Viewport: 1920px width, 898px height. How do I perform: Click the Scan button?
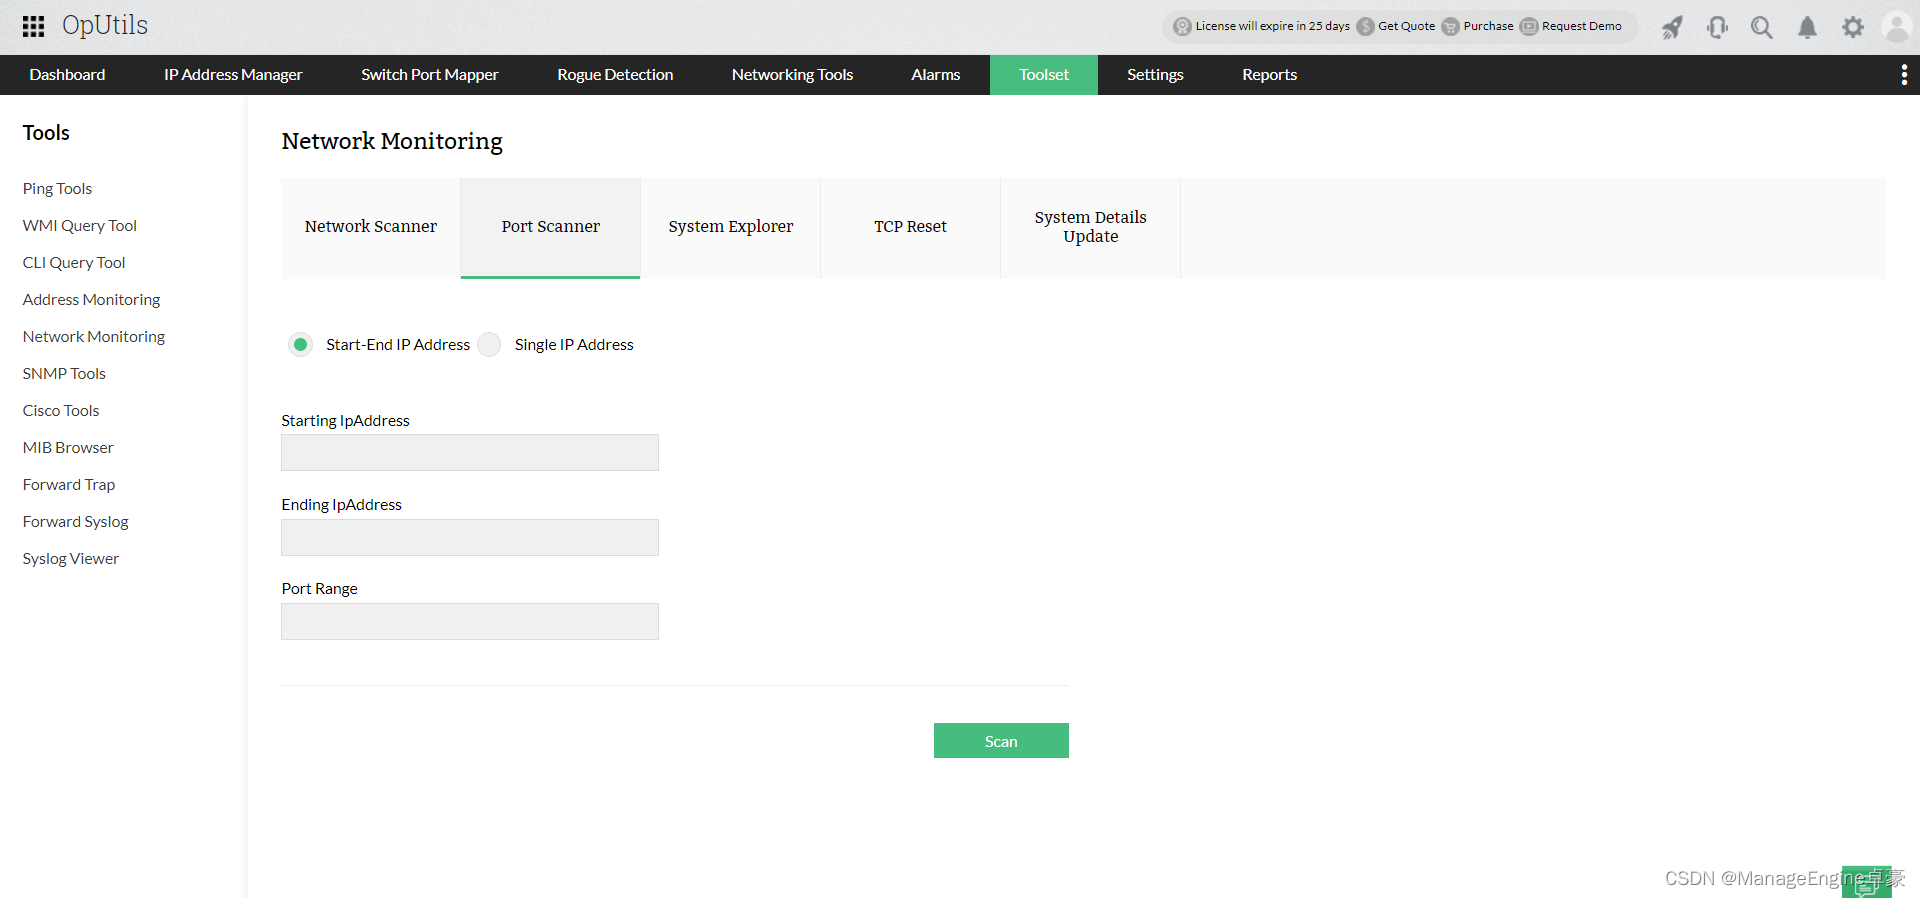[x=1001, y=741]
